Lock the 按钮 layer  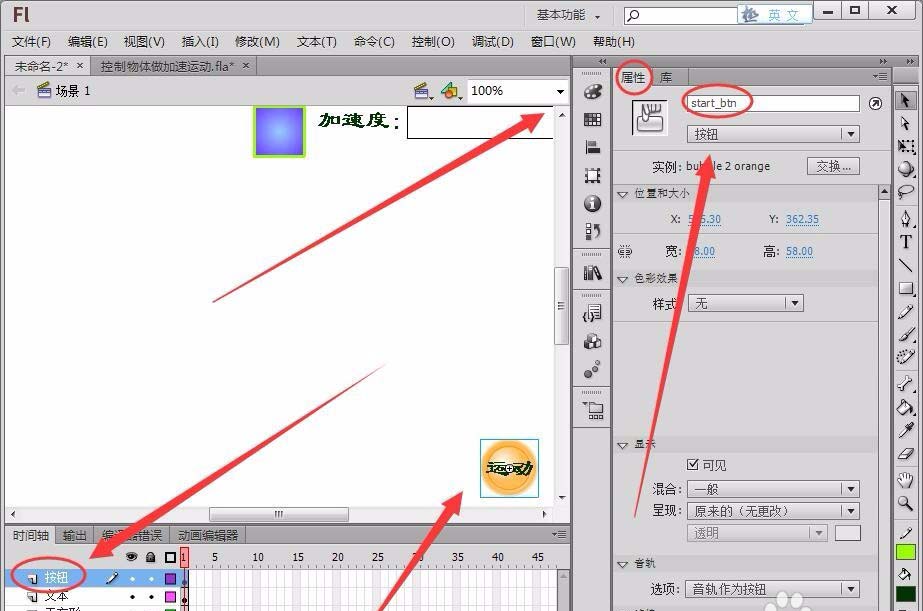click(151, 579)
